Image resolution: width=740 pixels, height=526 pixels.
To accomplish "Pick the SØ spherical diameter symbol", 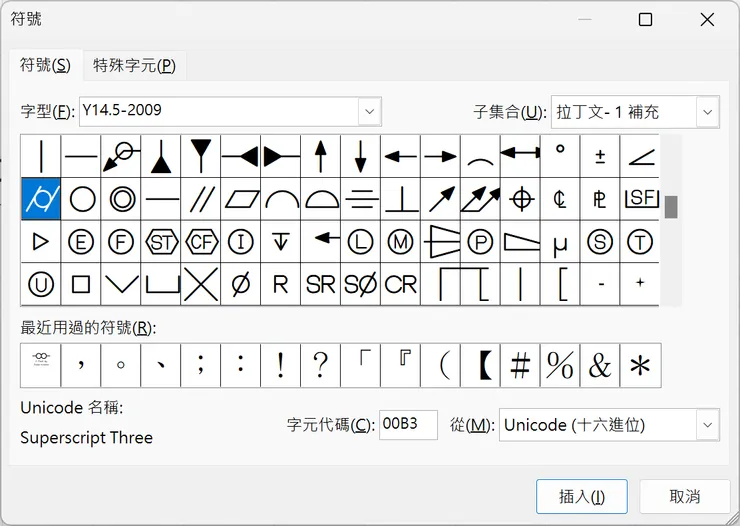I will [x=361, y=284].
